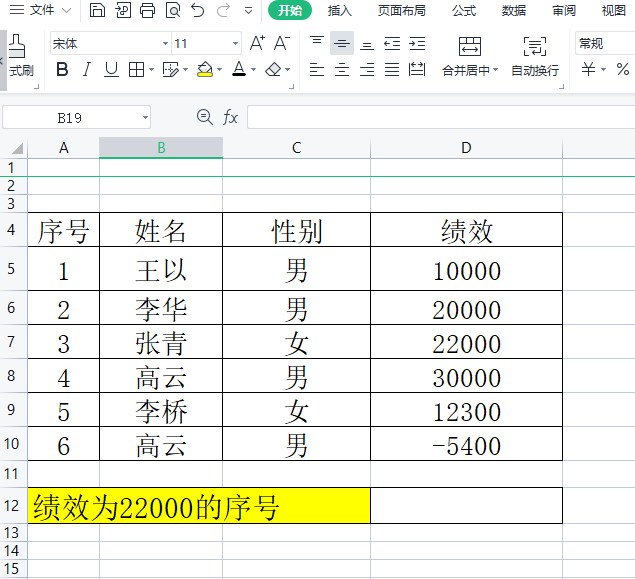635x579 pixels.
Task: Open number format box 常规
Action: pos(605,43)
